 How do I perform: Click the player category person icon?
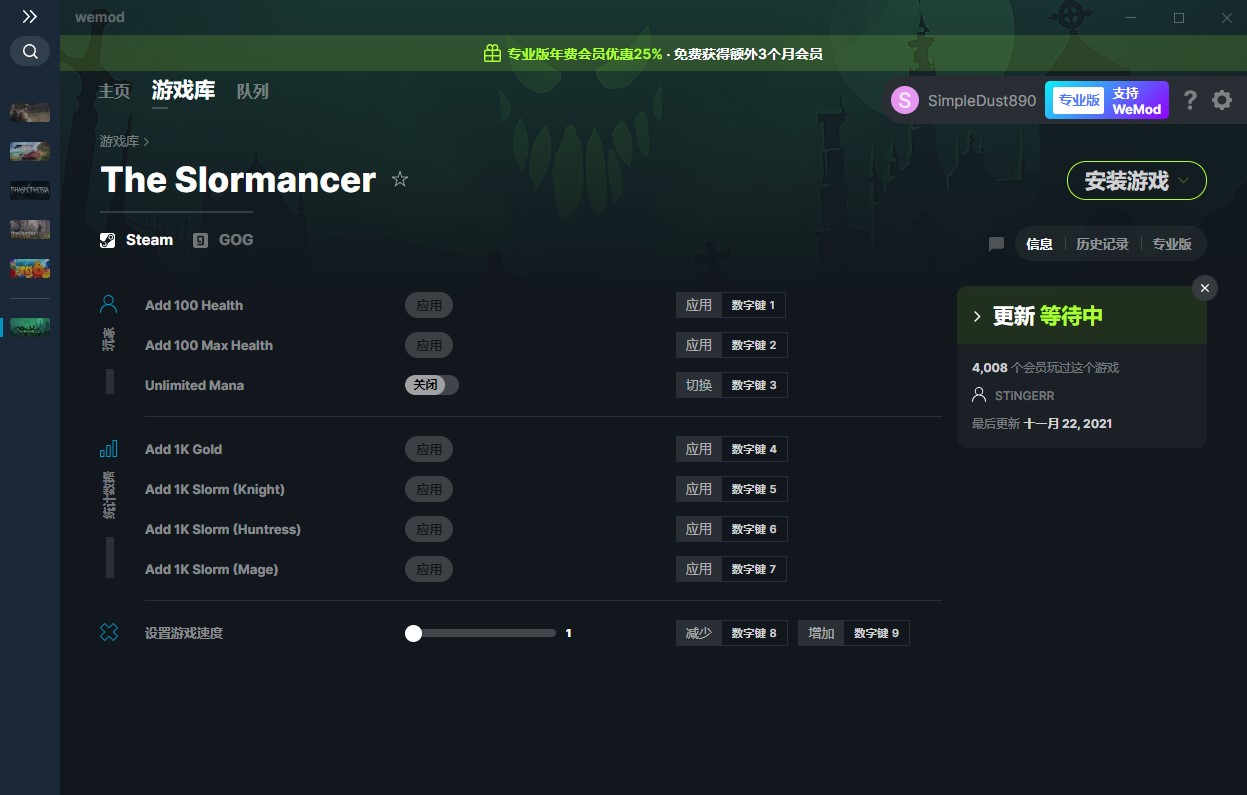point(109,304)
